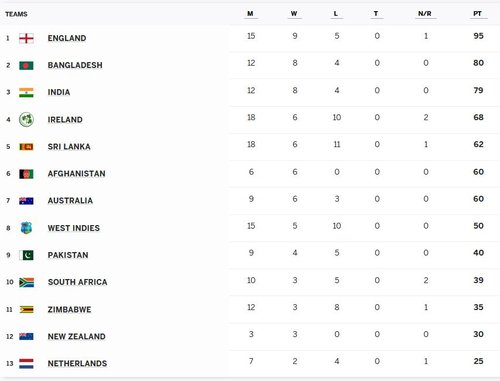
Task: Click the Pakistan flag icon
Action: point(26,255)
